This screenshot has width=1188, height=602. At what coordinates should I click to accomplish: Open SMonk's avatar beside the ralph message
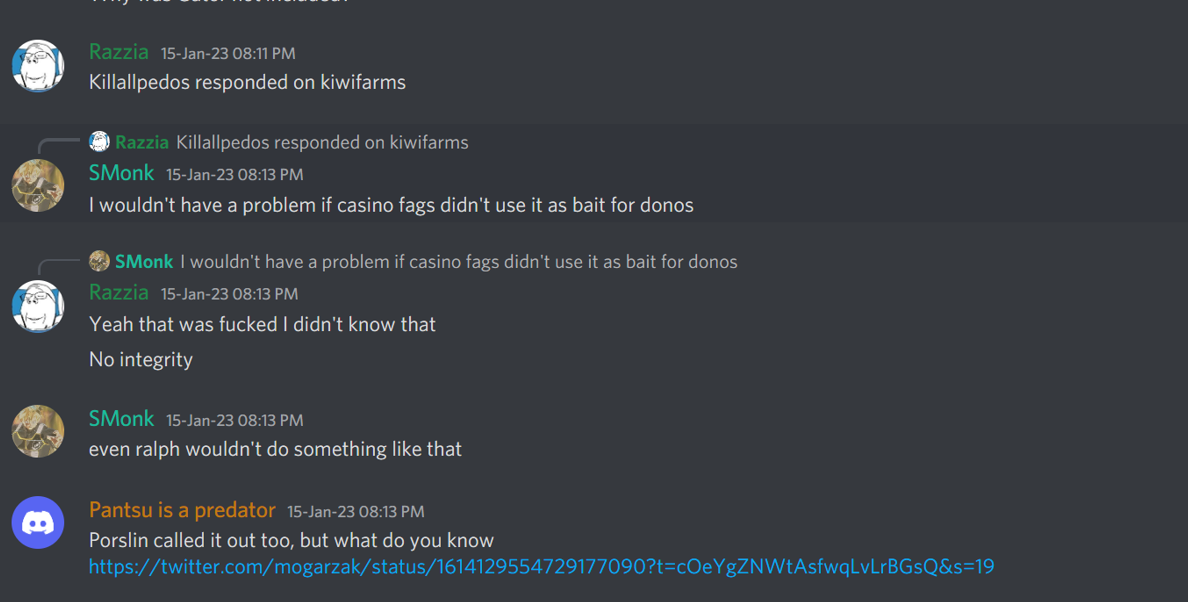point(38,431)
